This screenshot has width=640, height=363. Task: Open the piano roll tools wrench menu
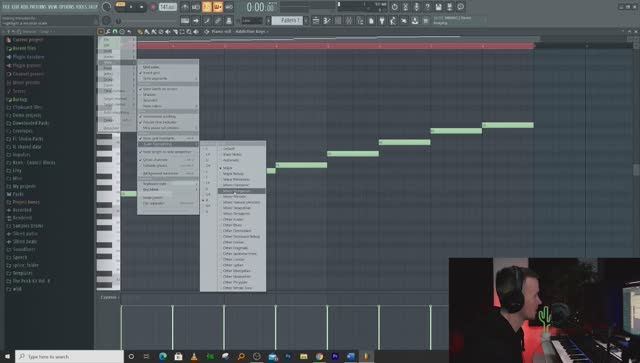[108, 31]
